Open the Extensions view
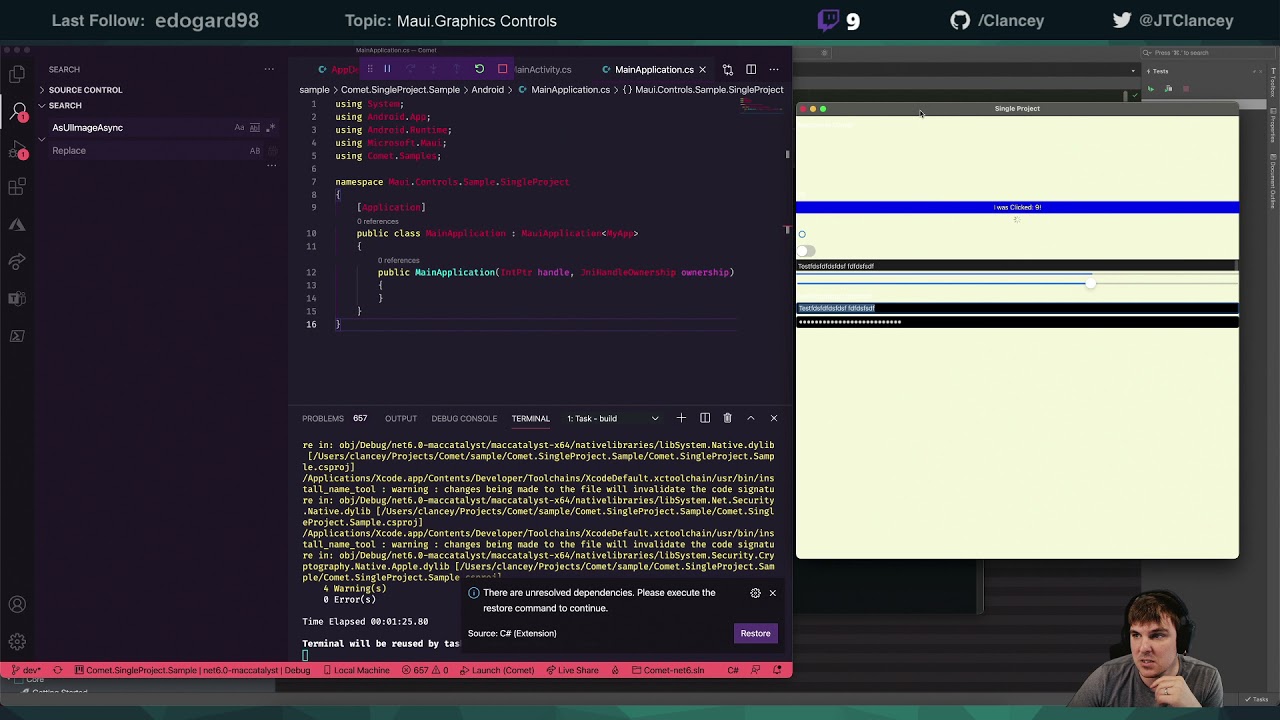The height and width of the screenshot is (720, 1280). (17, 187)
